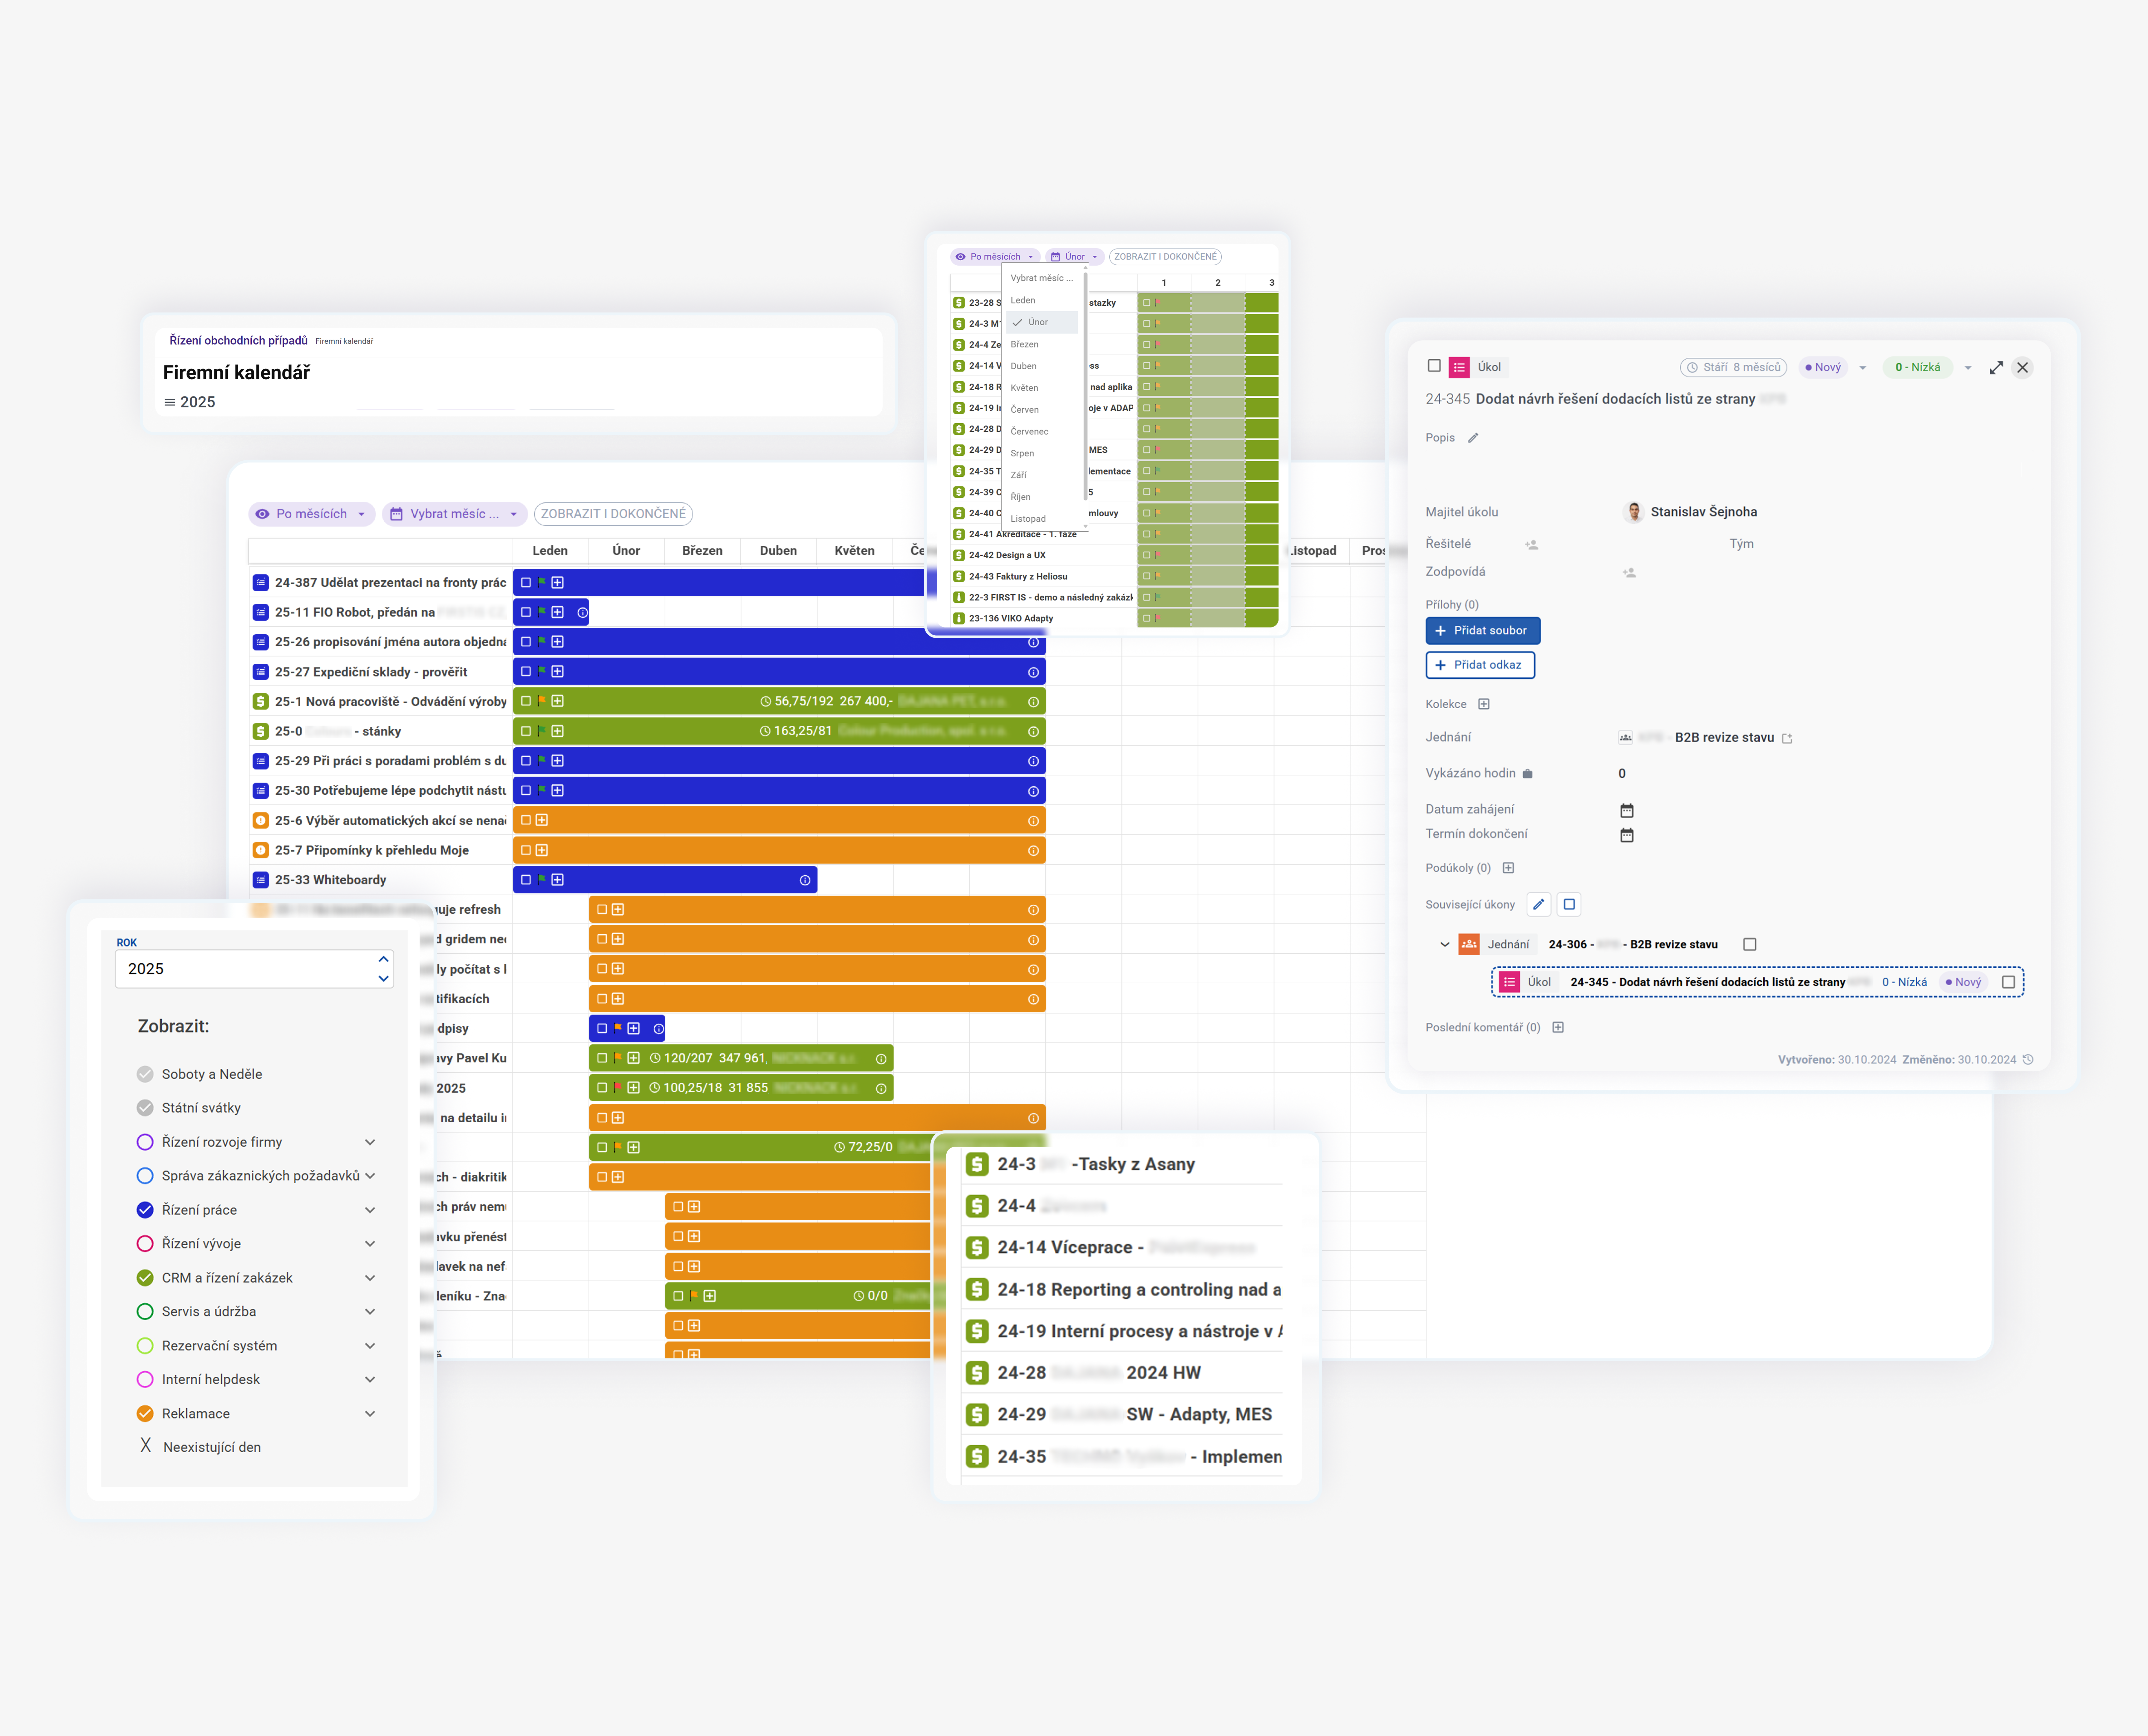Viewport: 2148px width, 1736px height.
Task: Open the Termín dokončení calendar picker
Action: click(1627, 835)
